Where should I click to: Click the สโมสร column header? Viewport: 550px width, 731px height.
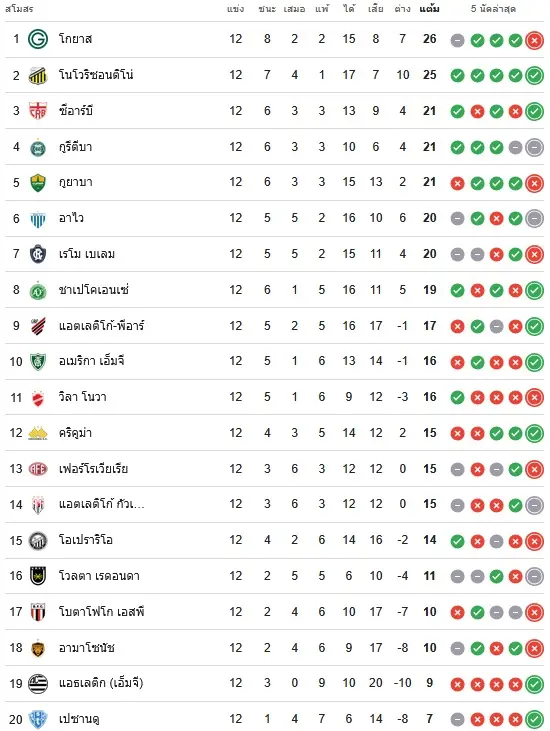(x=19, y=9)
